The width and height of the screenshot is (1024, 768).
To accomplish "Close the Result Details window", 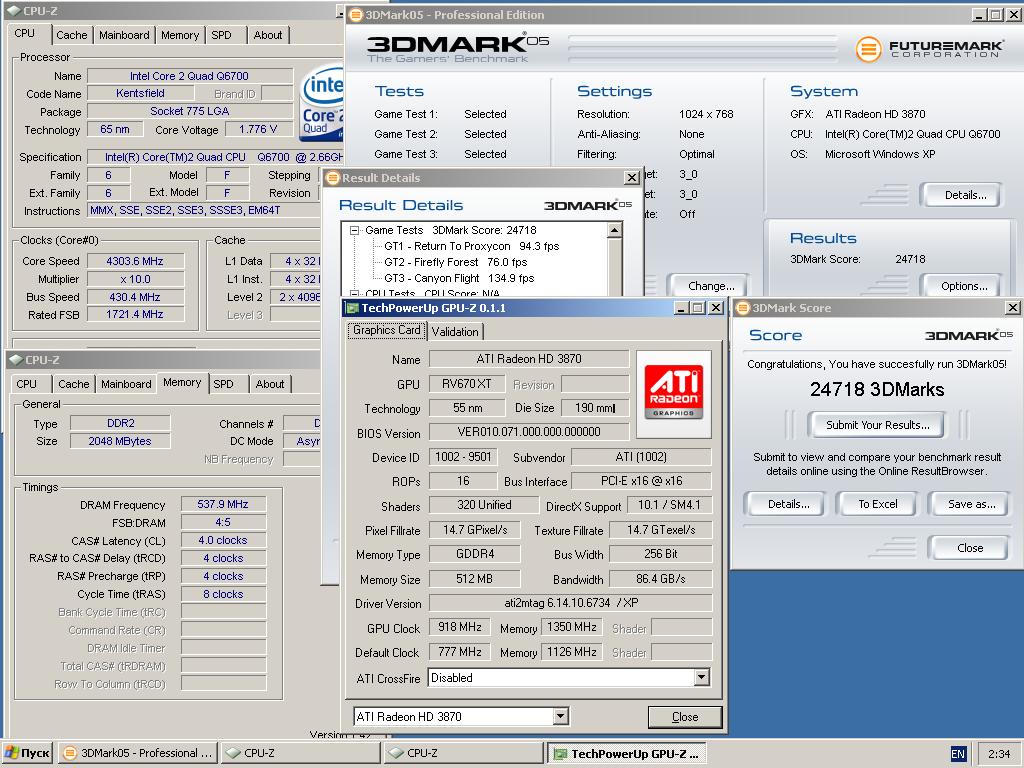I will (x=632, y=178).
